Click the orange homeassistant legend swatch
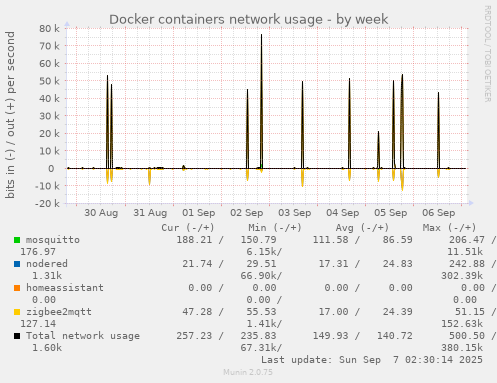This screenshot has height=383, width=497. tap(17, 288)
